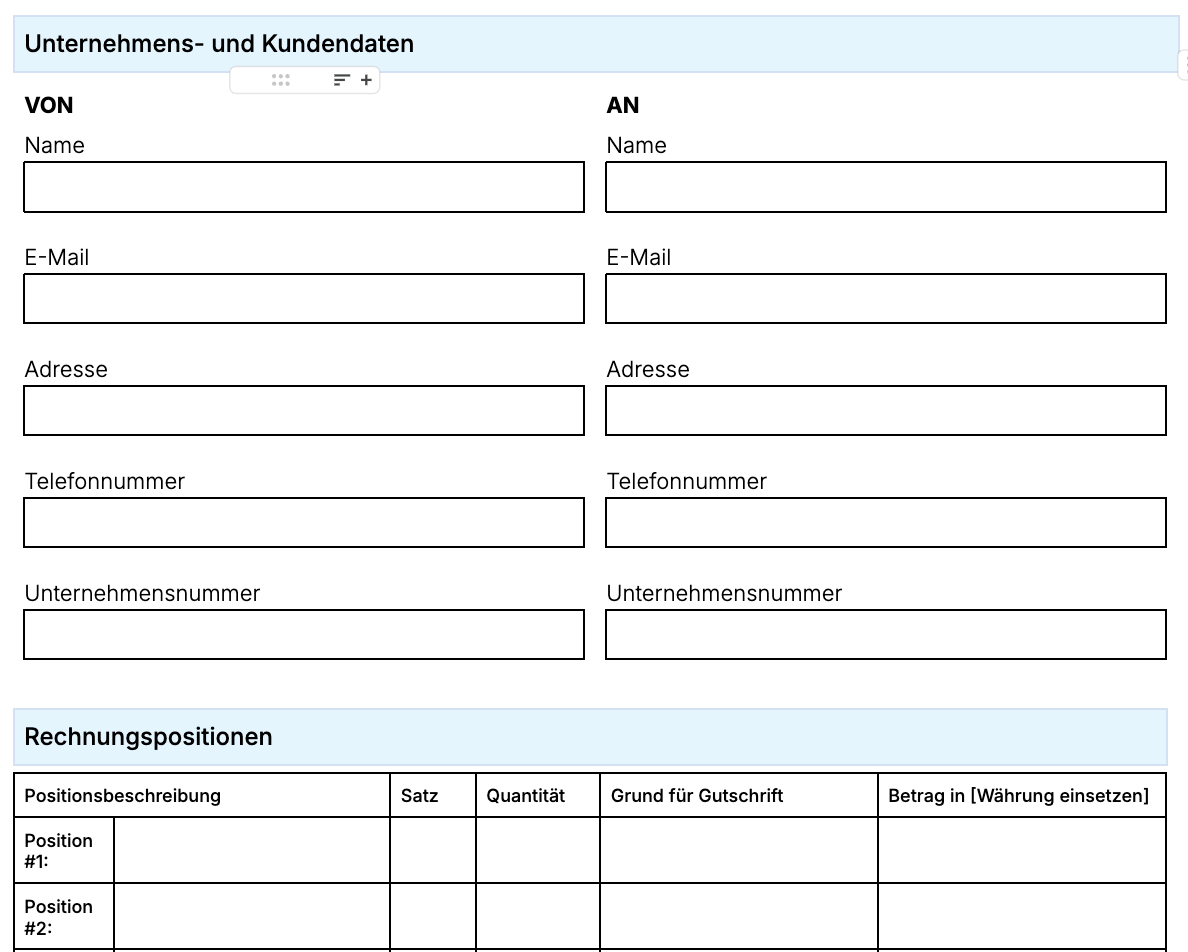Select heading Unternehmens- und Kundendaten
Viewport: 1188px width, 952px height.
click(219, 44)
